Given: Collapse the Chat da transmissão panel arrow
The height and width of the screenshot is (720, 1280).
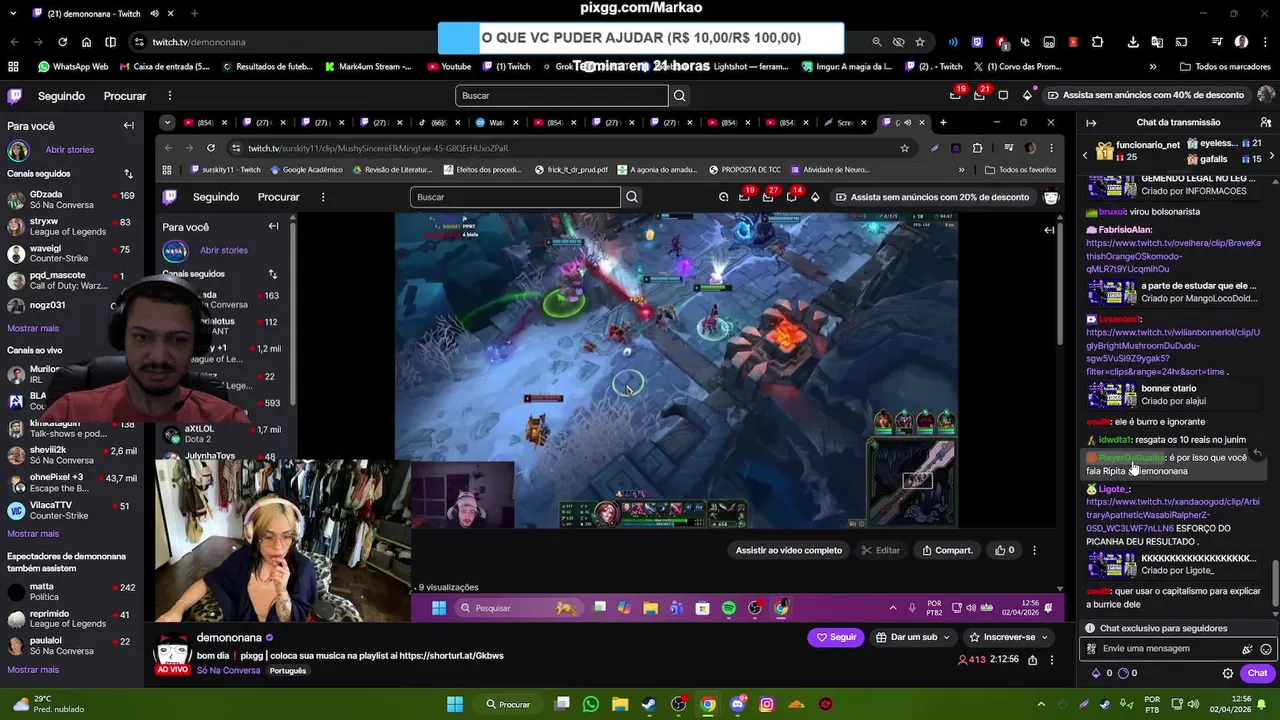Looking at the screenshot, I should coord(1091,123).
